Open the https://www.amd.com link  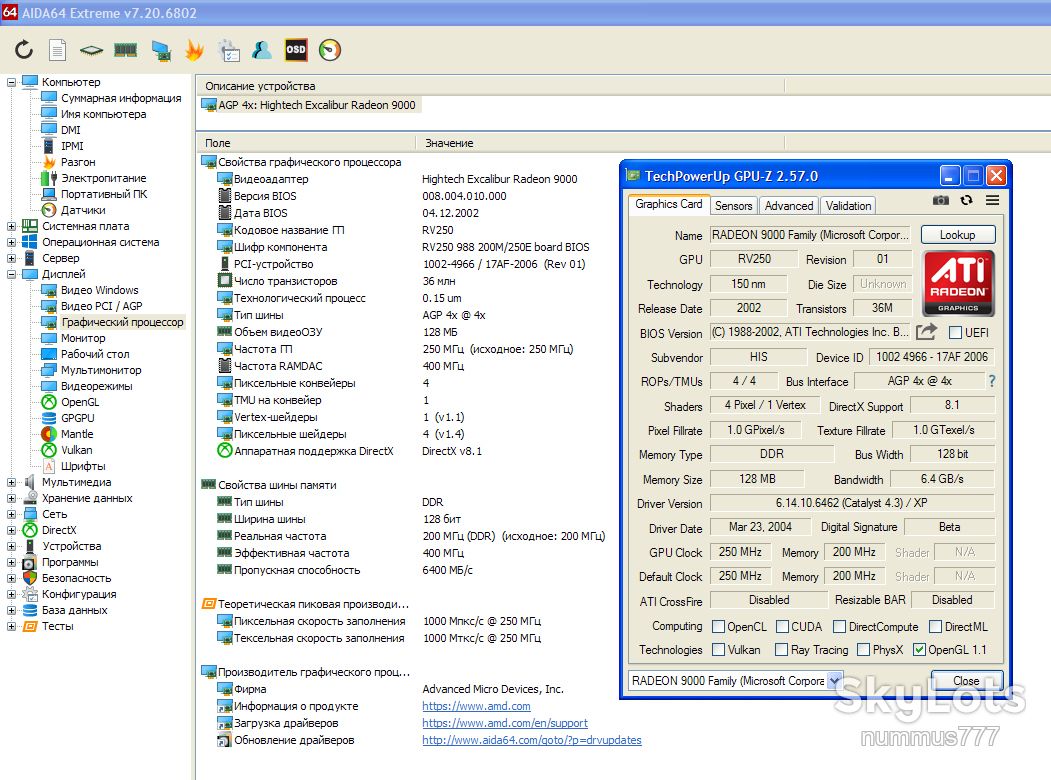pos(476,706)
